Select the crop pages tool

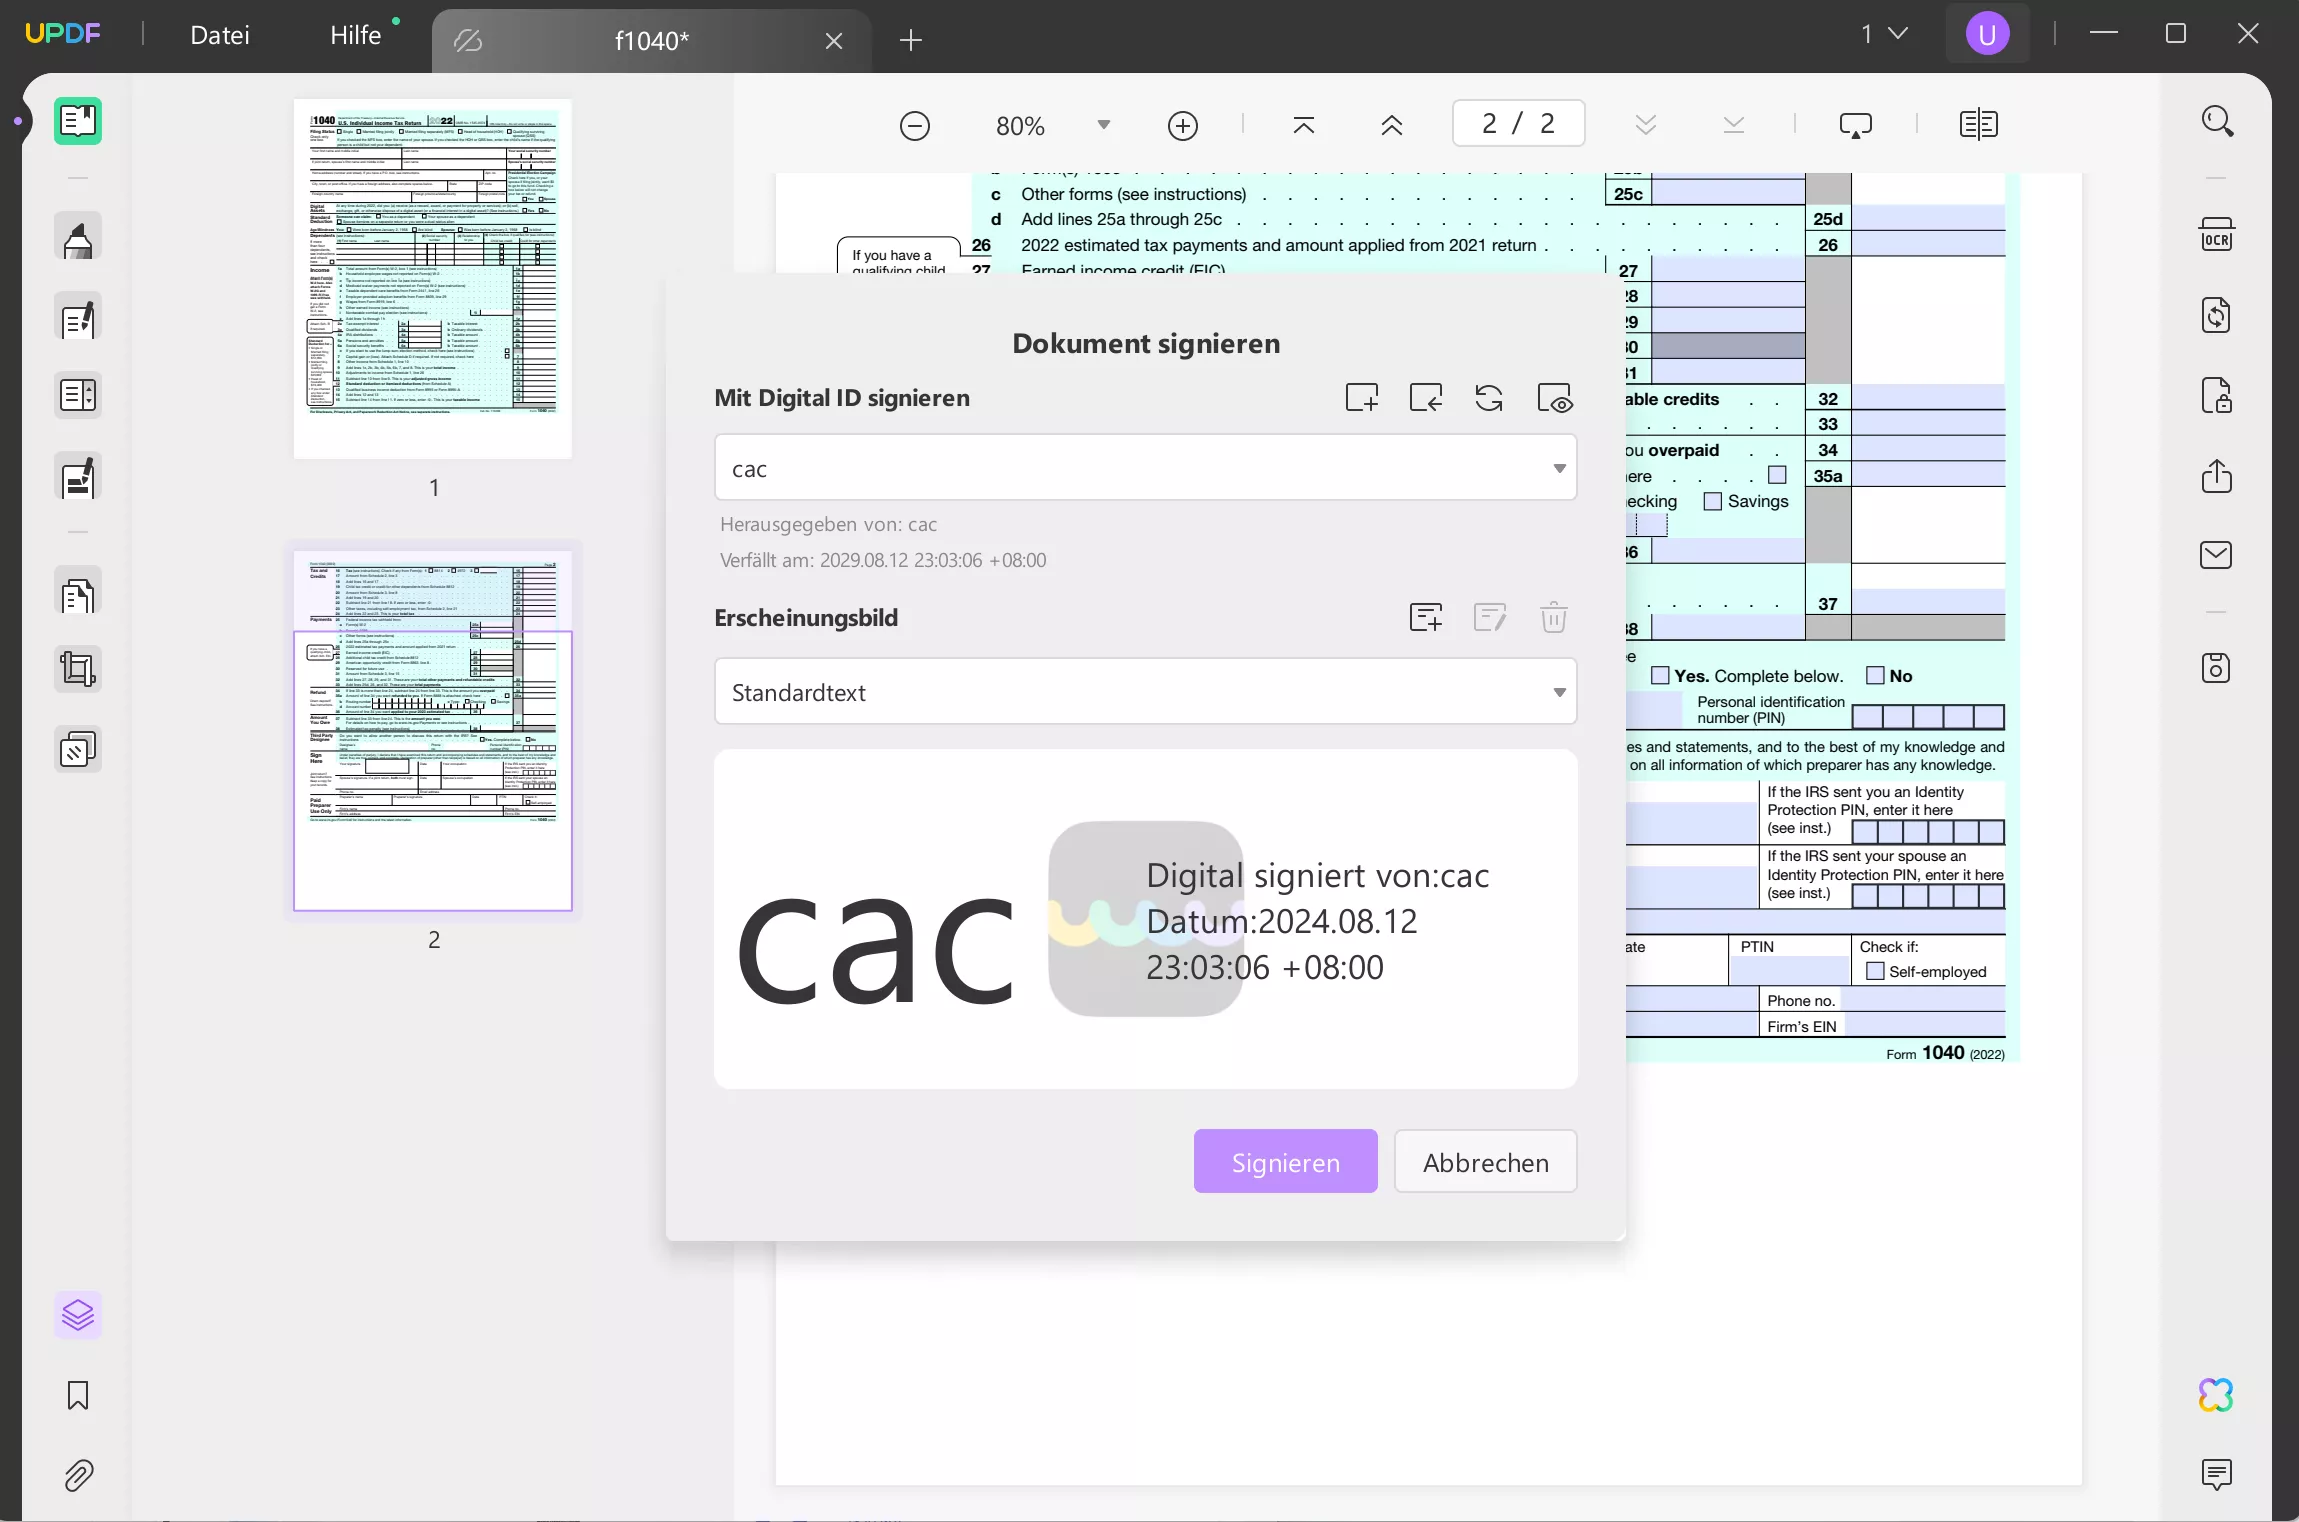click(x=77, y=668)
